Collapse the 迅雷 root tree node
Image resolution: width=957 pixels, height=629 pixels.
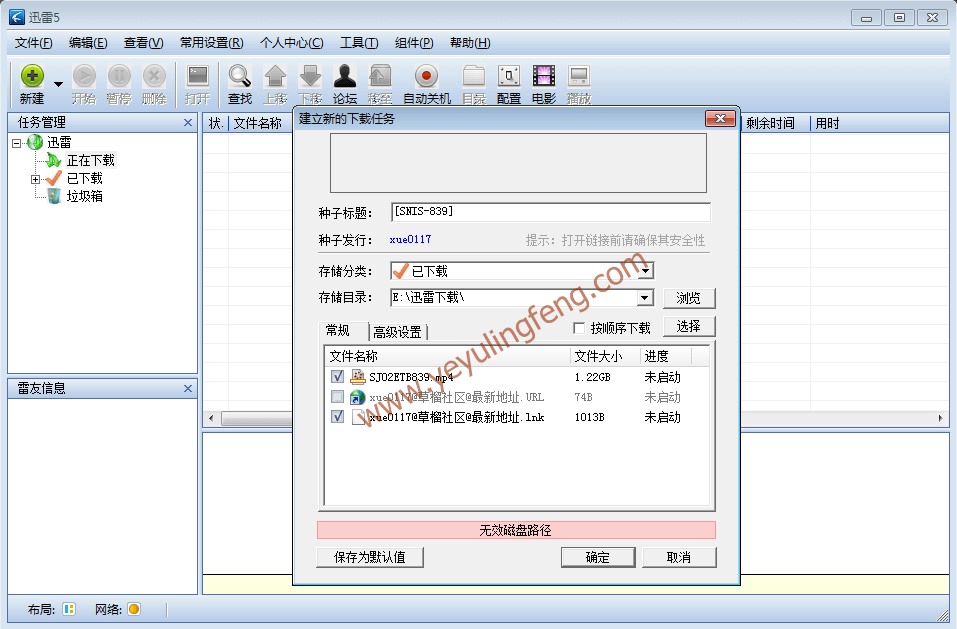click(x=16, y=143)
